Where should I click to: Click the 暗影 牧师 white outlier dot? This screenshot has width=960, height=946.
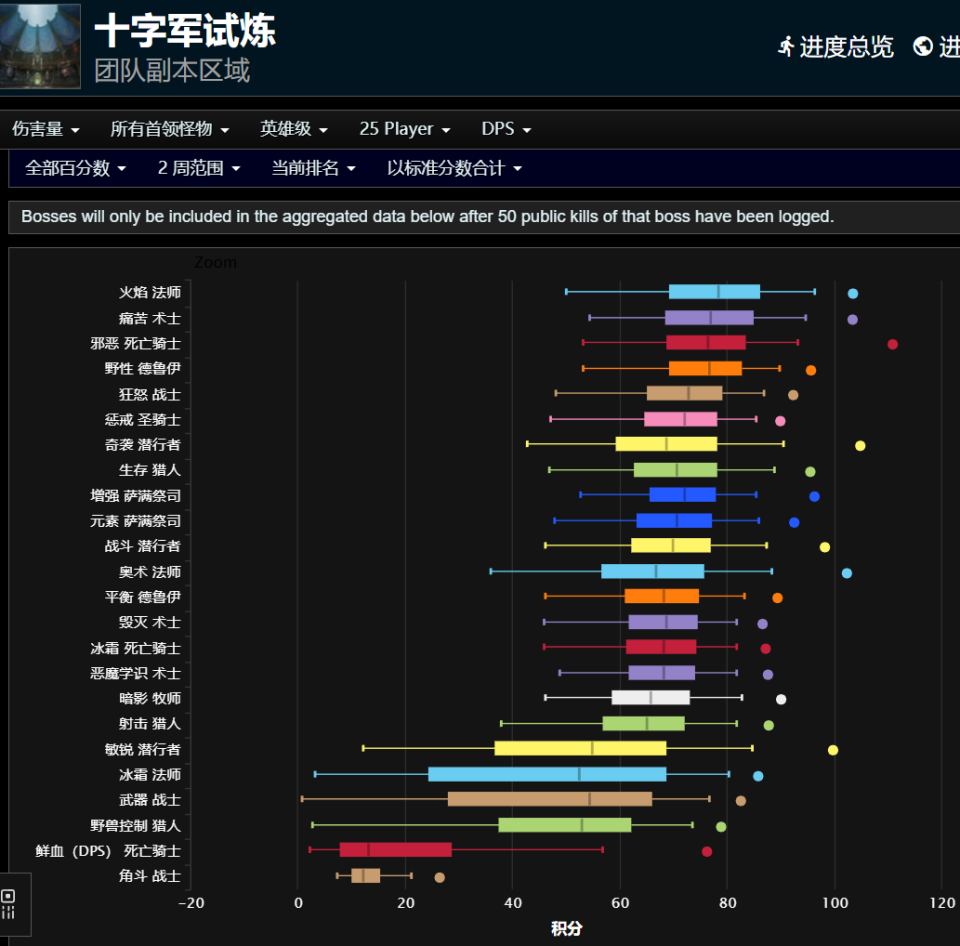click(x=781, y=699)
